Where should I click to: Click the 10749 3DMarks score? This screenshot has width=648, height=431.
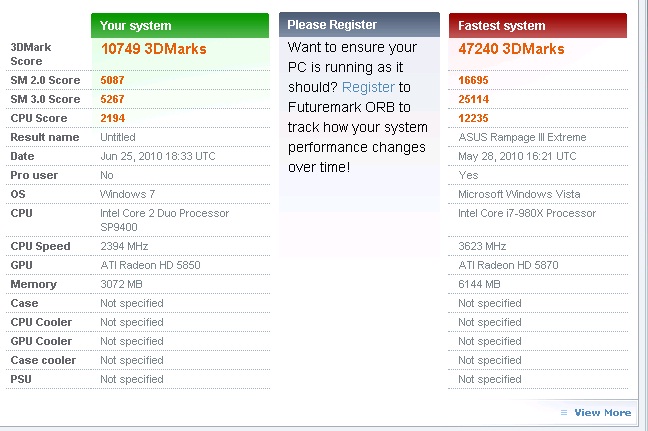[x=154, y=49]
